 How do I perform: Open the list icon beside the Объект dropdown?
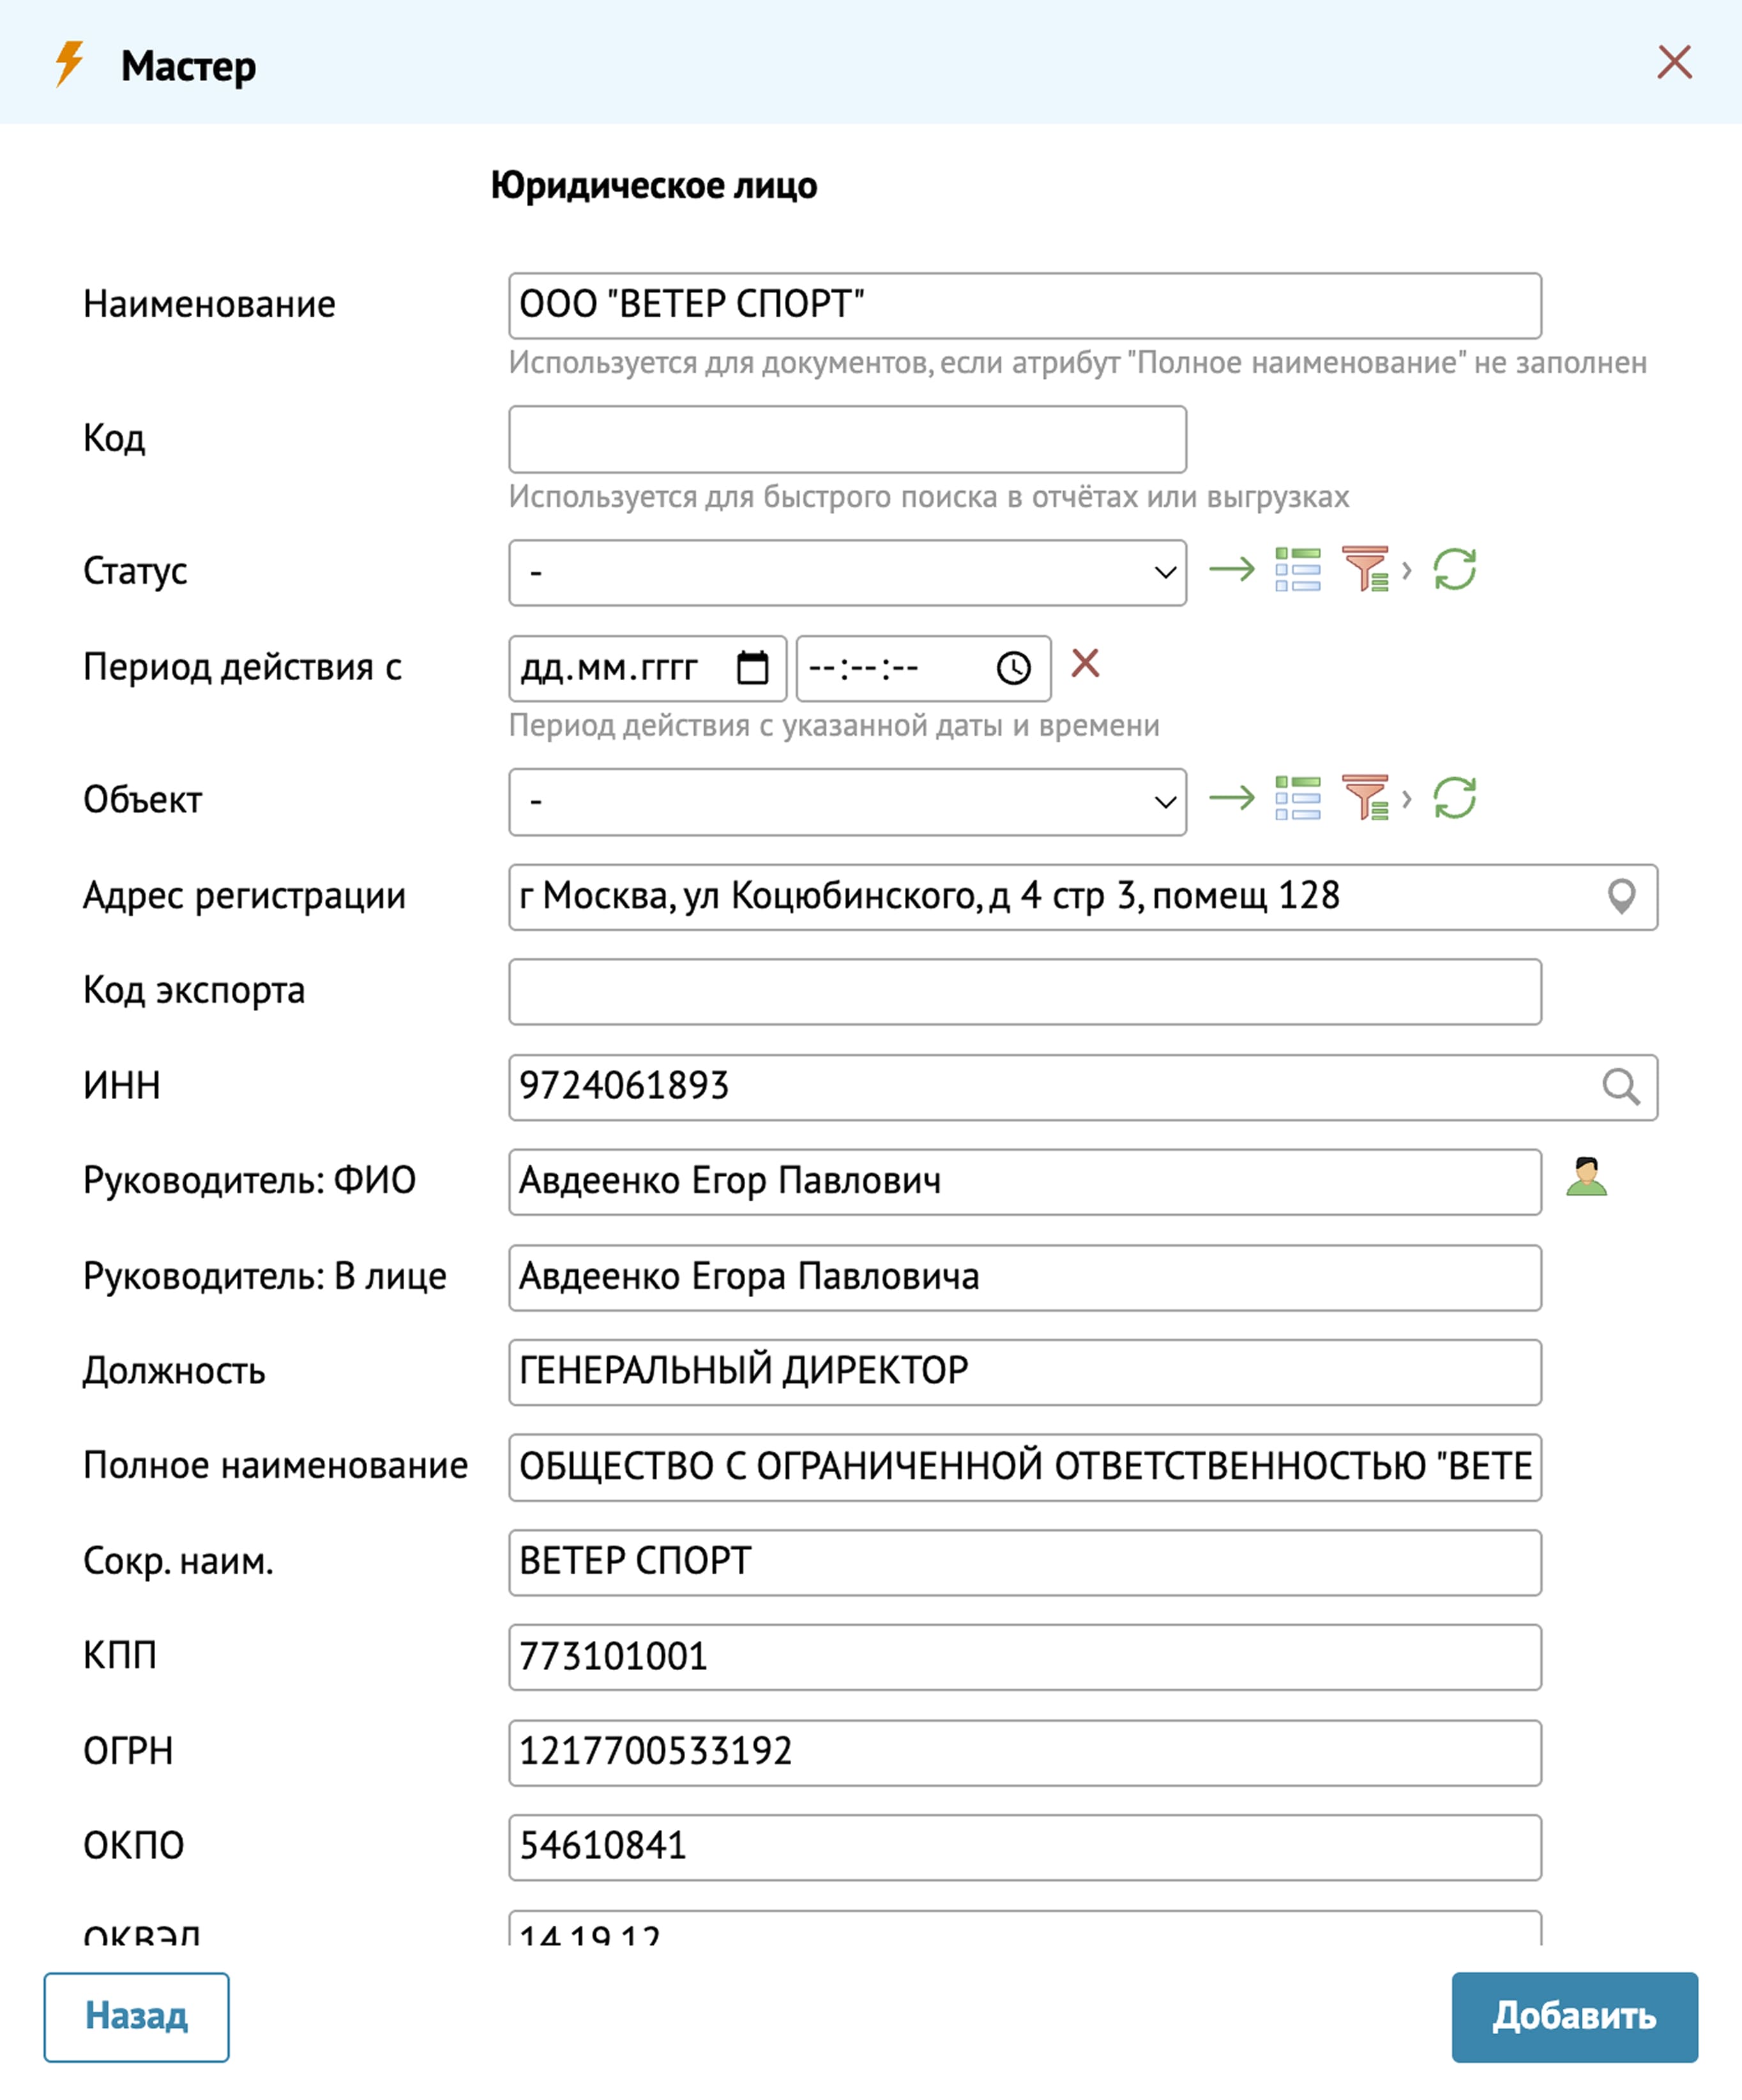tap(1297, 798)
